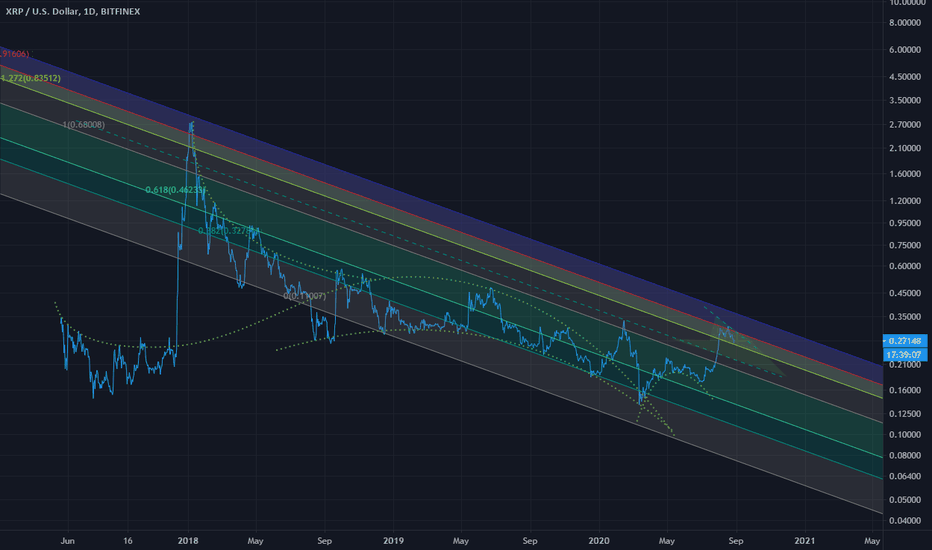Click the 1.60000 price axis label

pyautogui.click(x=905, y=174)
